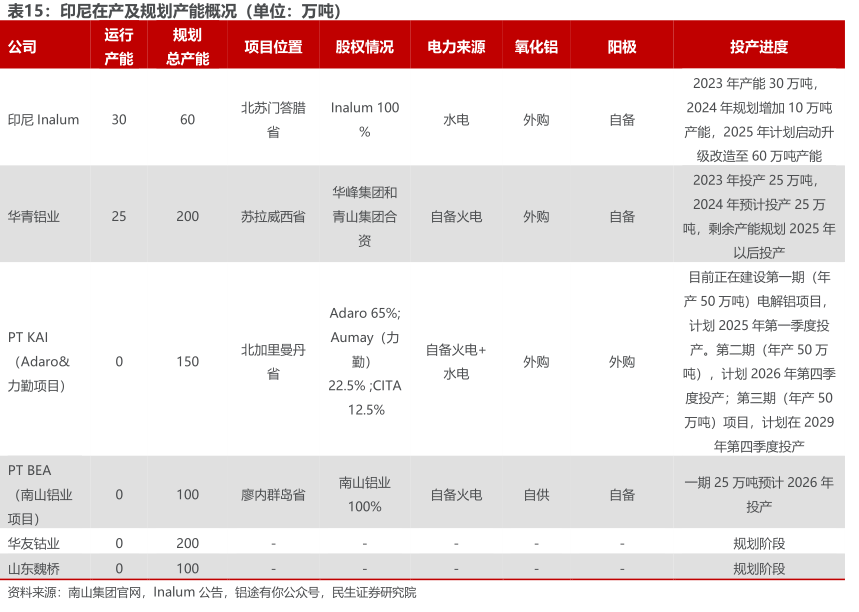Select the 印尼 Inalum company cell
859x612 pixels.
(43, 120)
